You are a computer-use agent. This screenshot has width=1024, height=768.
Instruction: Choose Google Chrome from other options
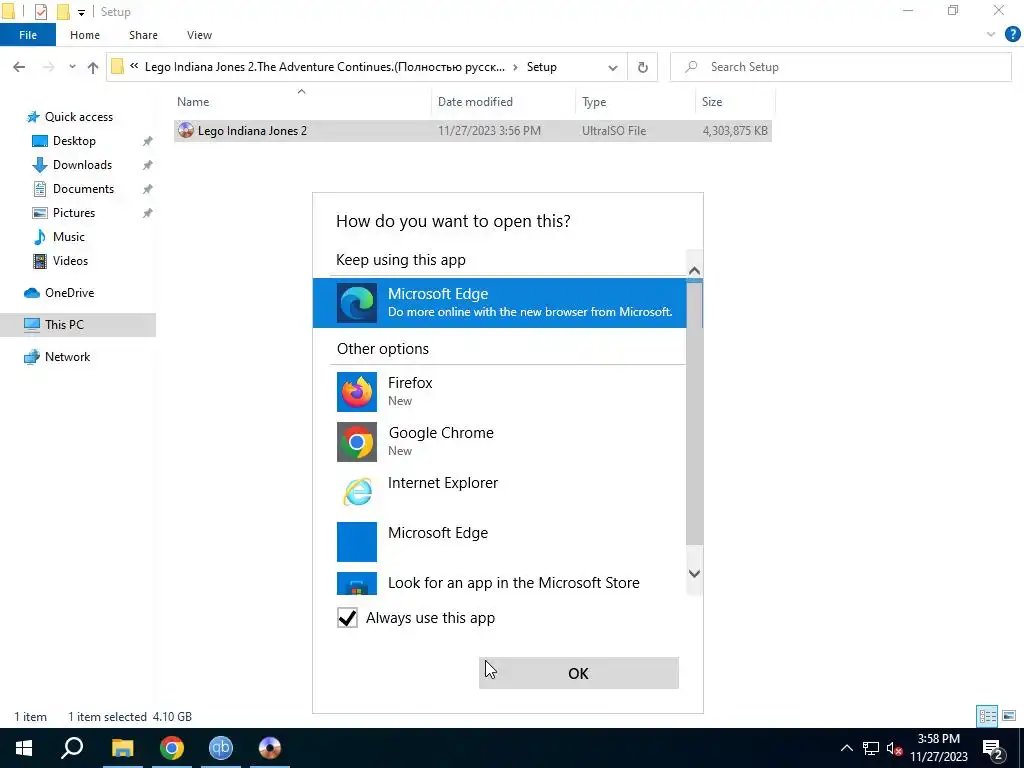pyautogui.click(x=500, y=441)
